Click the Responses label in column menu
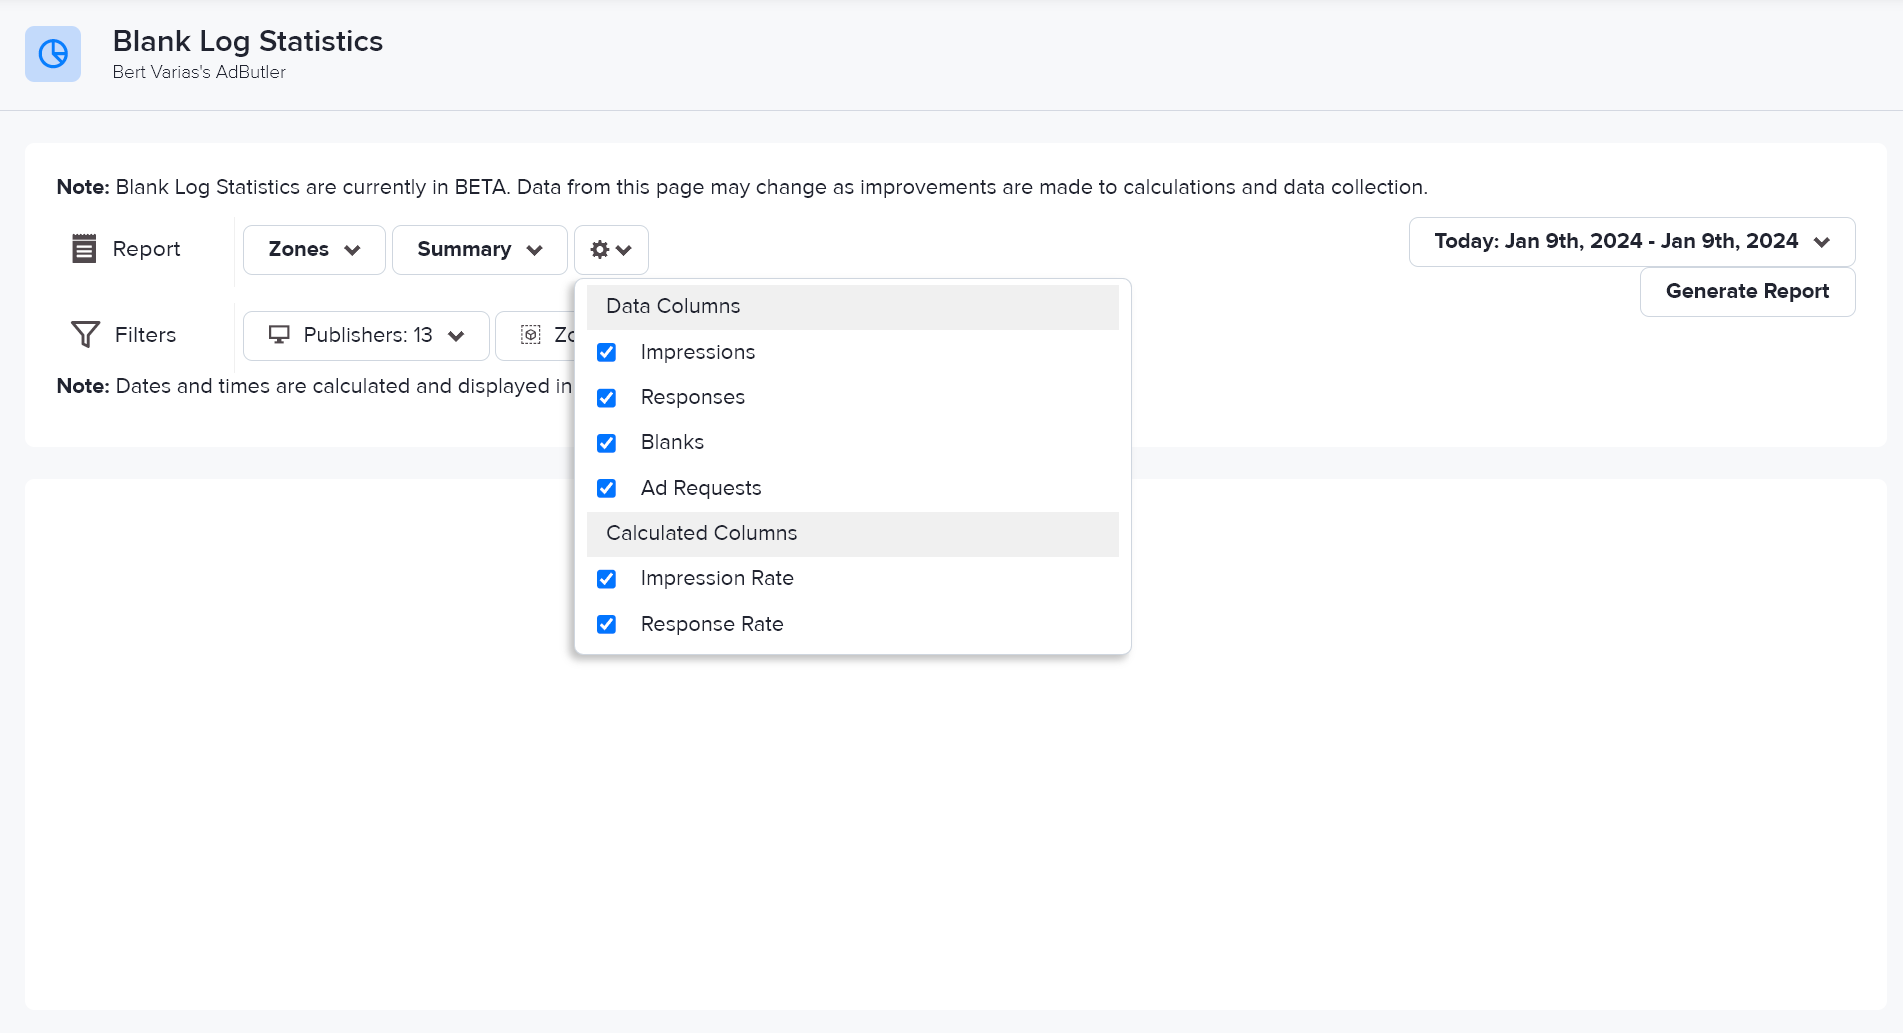 tap(693, 397)
